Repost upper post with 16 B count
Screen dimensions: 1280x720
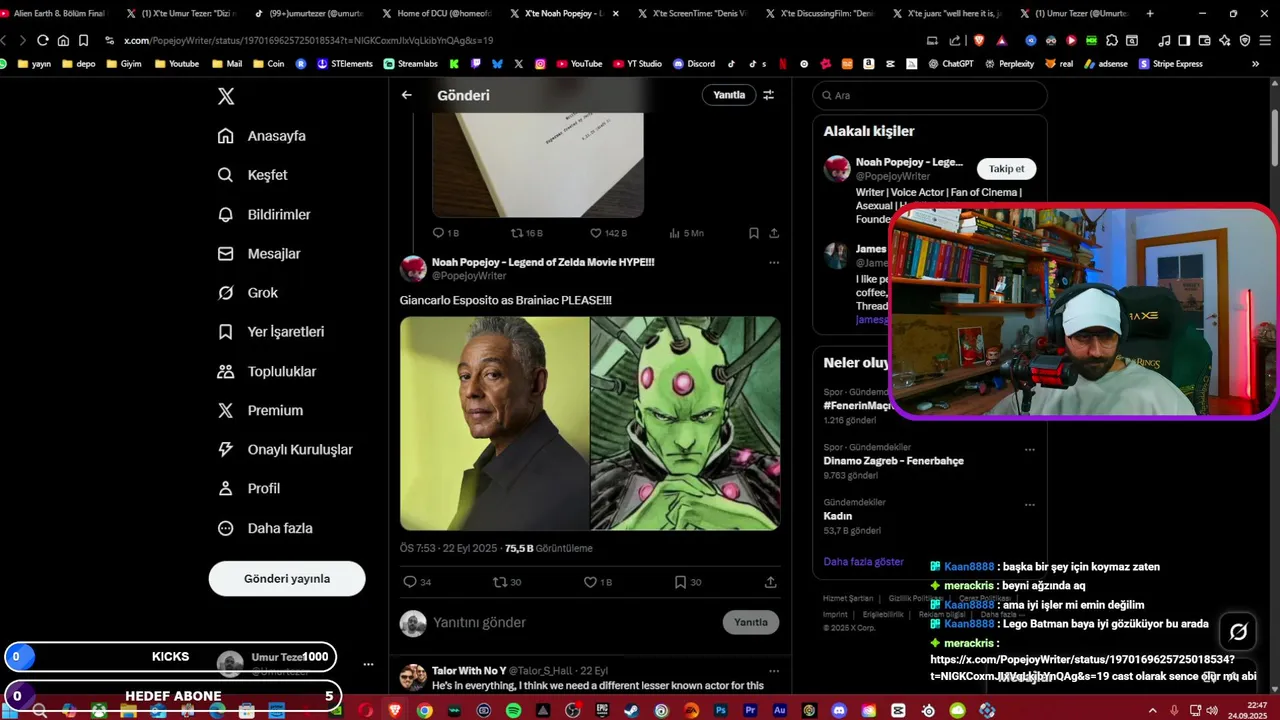(x=526, y=233)
